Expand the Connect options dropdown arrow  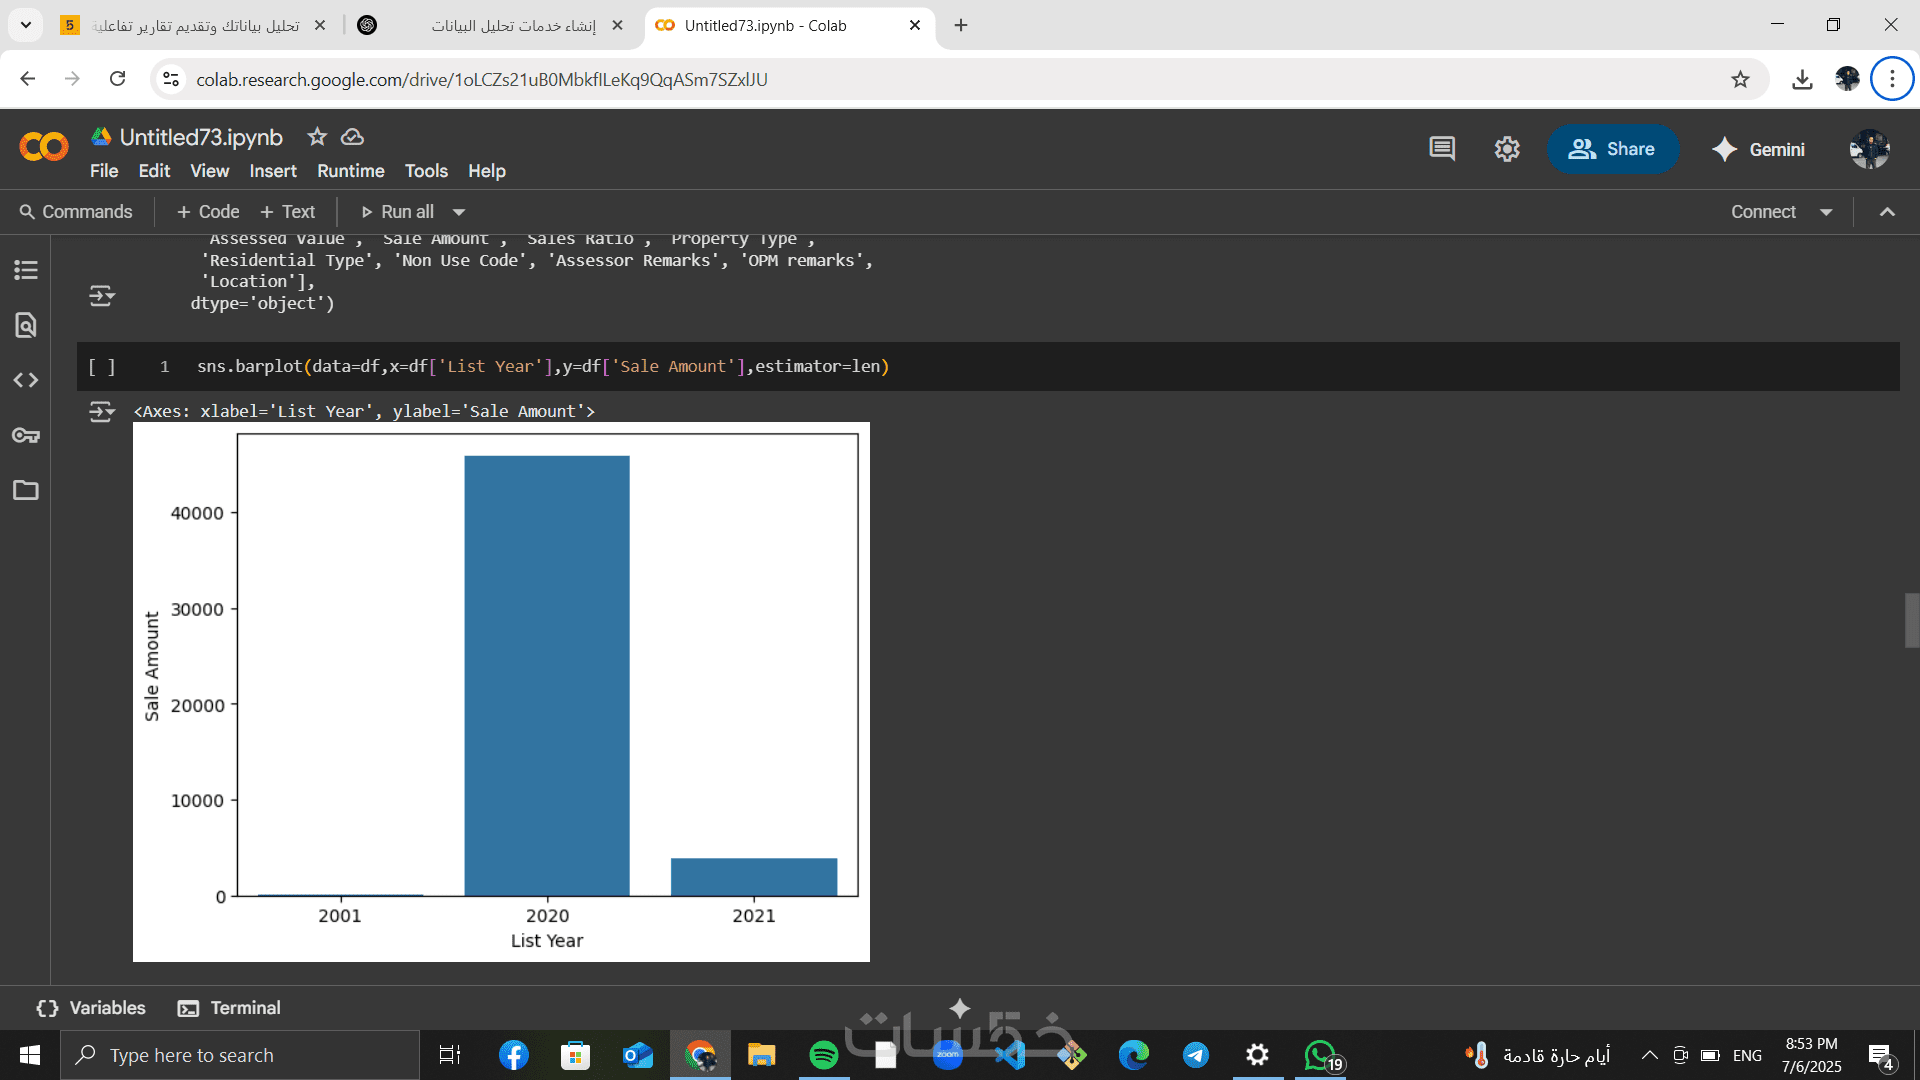1826,212
